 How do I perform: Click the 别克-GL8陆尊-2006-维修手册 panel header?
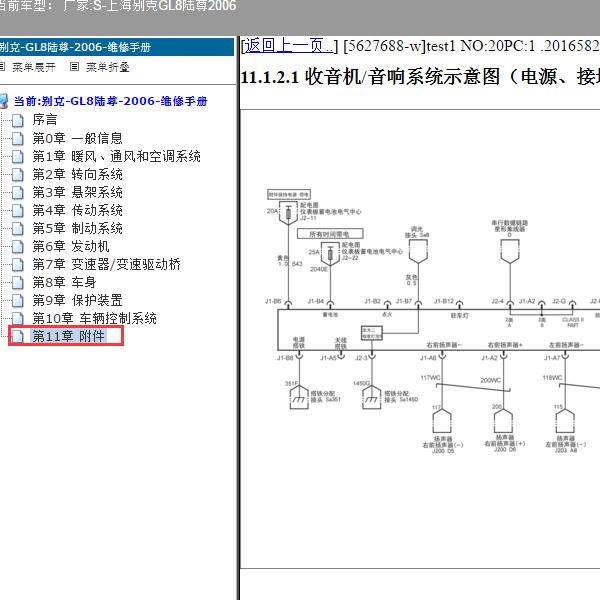coord(117,47)
